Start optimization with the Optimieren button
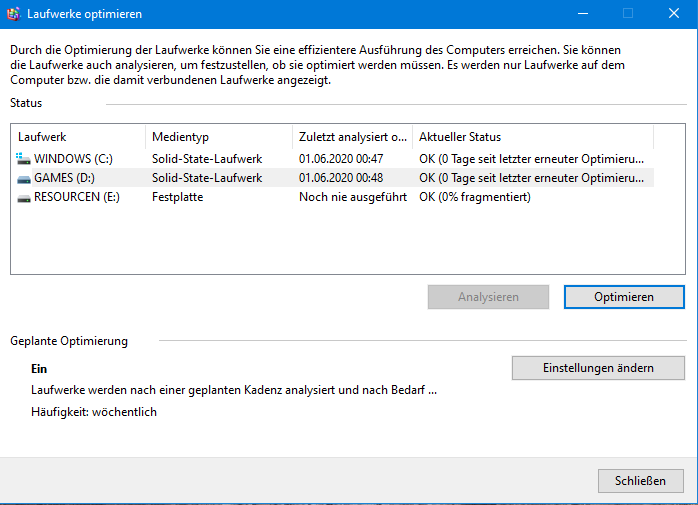 click(x=624, y=297)
